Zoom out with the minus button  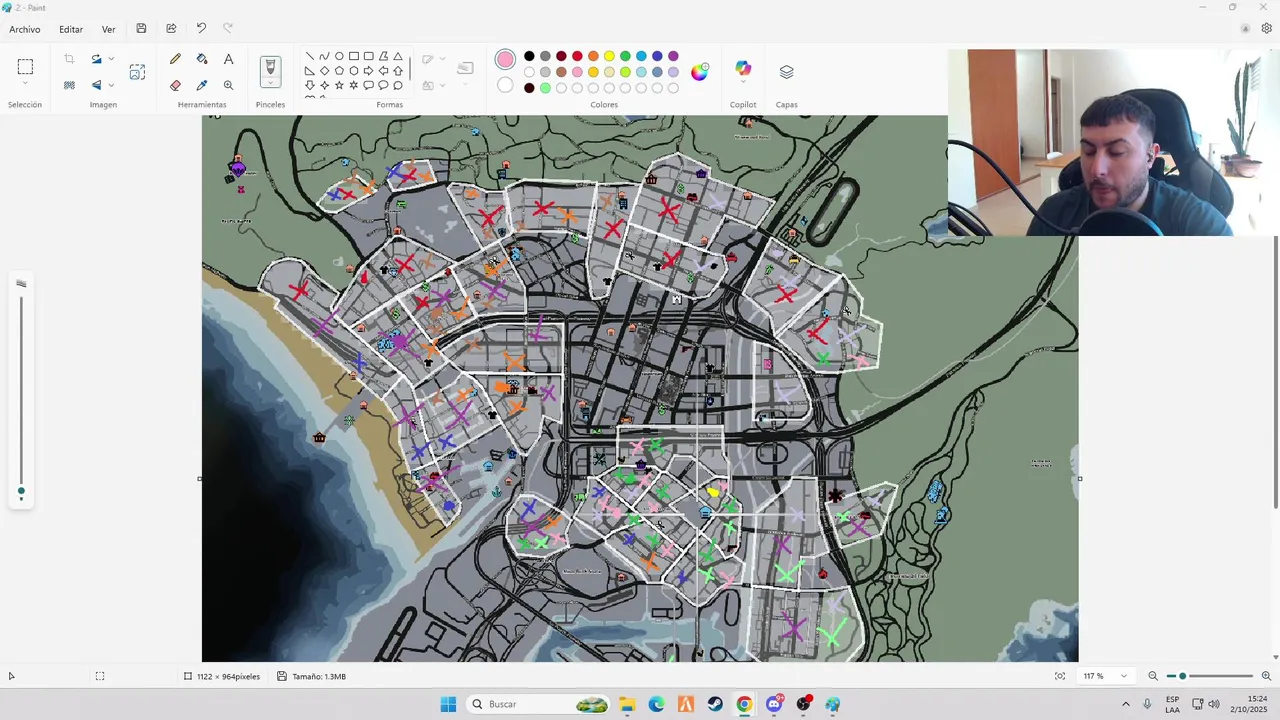tap(1152, 676)
